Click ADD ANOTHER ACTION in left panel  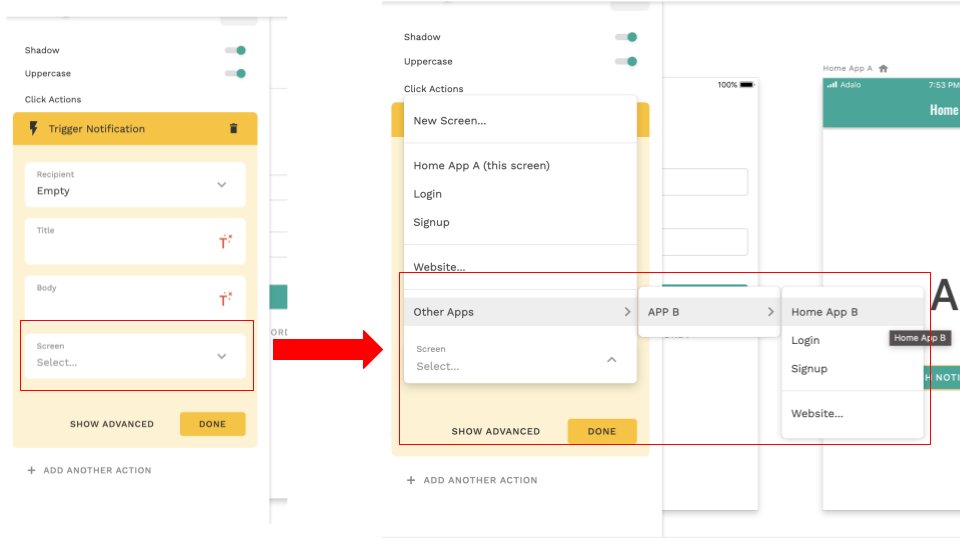tap(97, 470)
